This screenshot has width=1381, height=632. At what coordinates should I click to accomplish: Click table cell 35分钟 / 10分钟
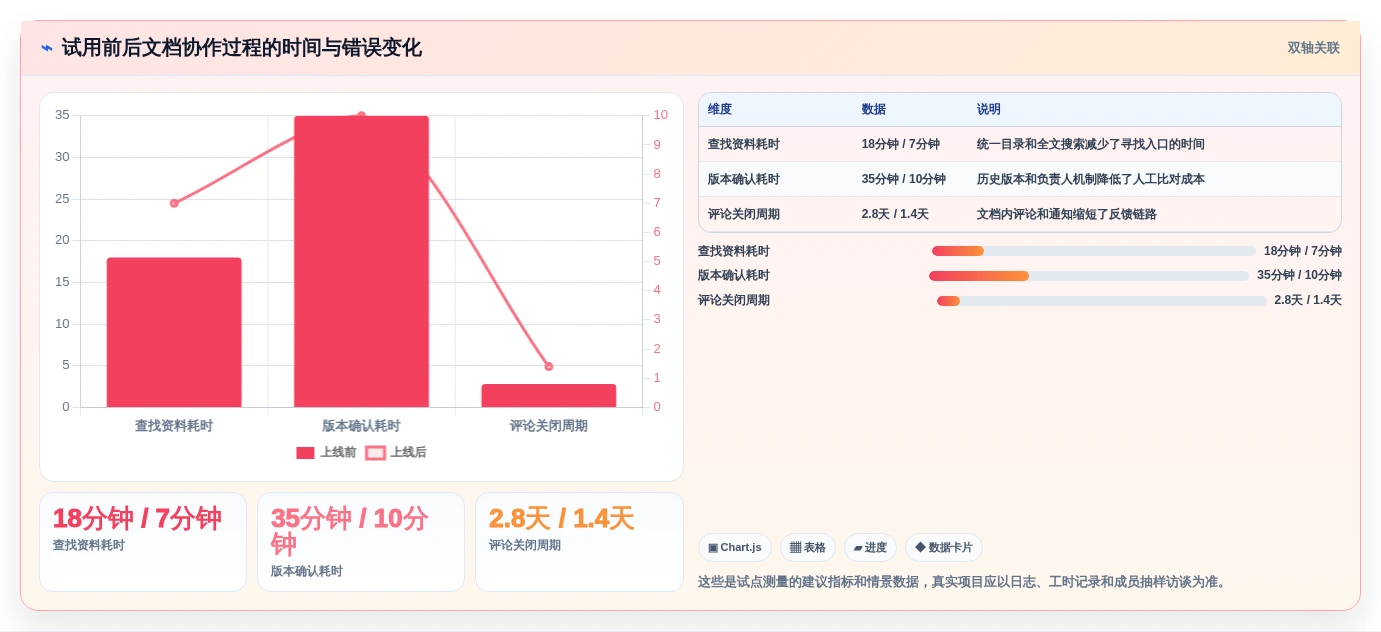coord(903,179)
